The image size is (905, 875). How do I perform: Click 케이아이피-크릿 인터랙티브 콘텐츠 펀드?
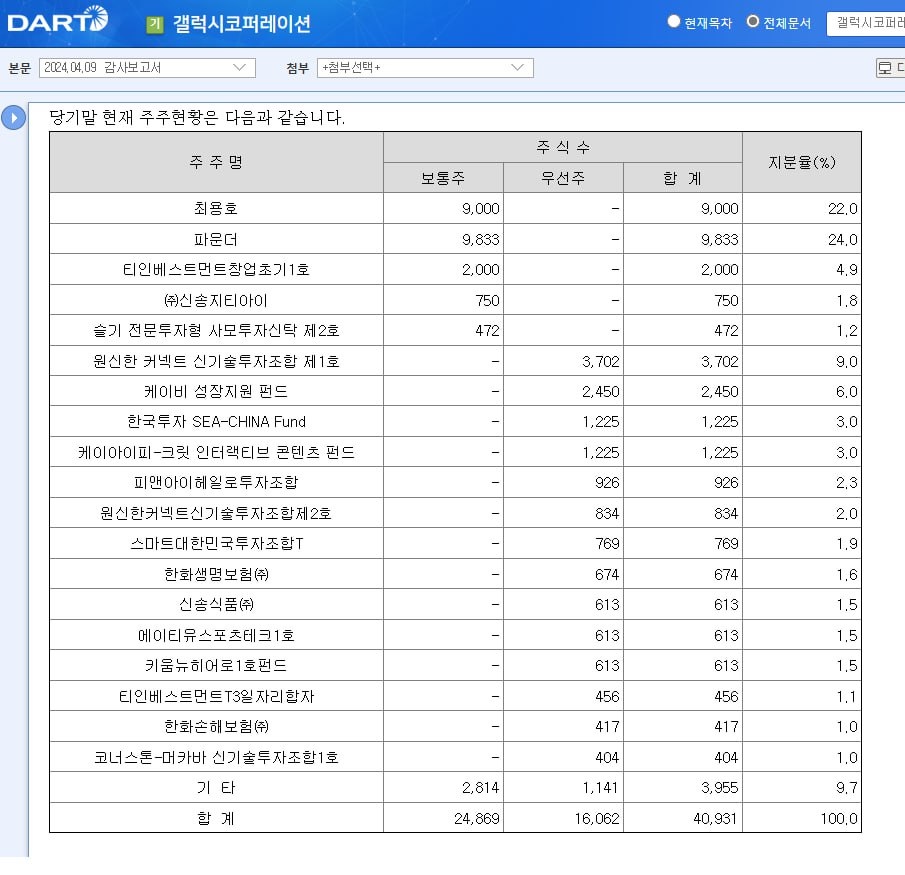tap(216, 452)
